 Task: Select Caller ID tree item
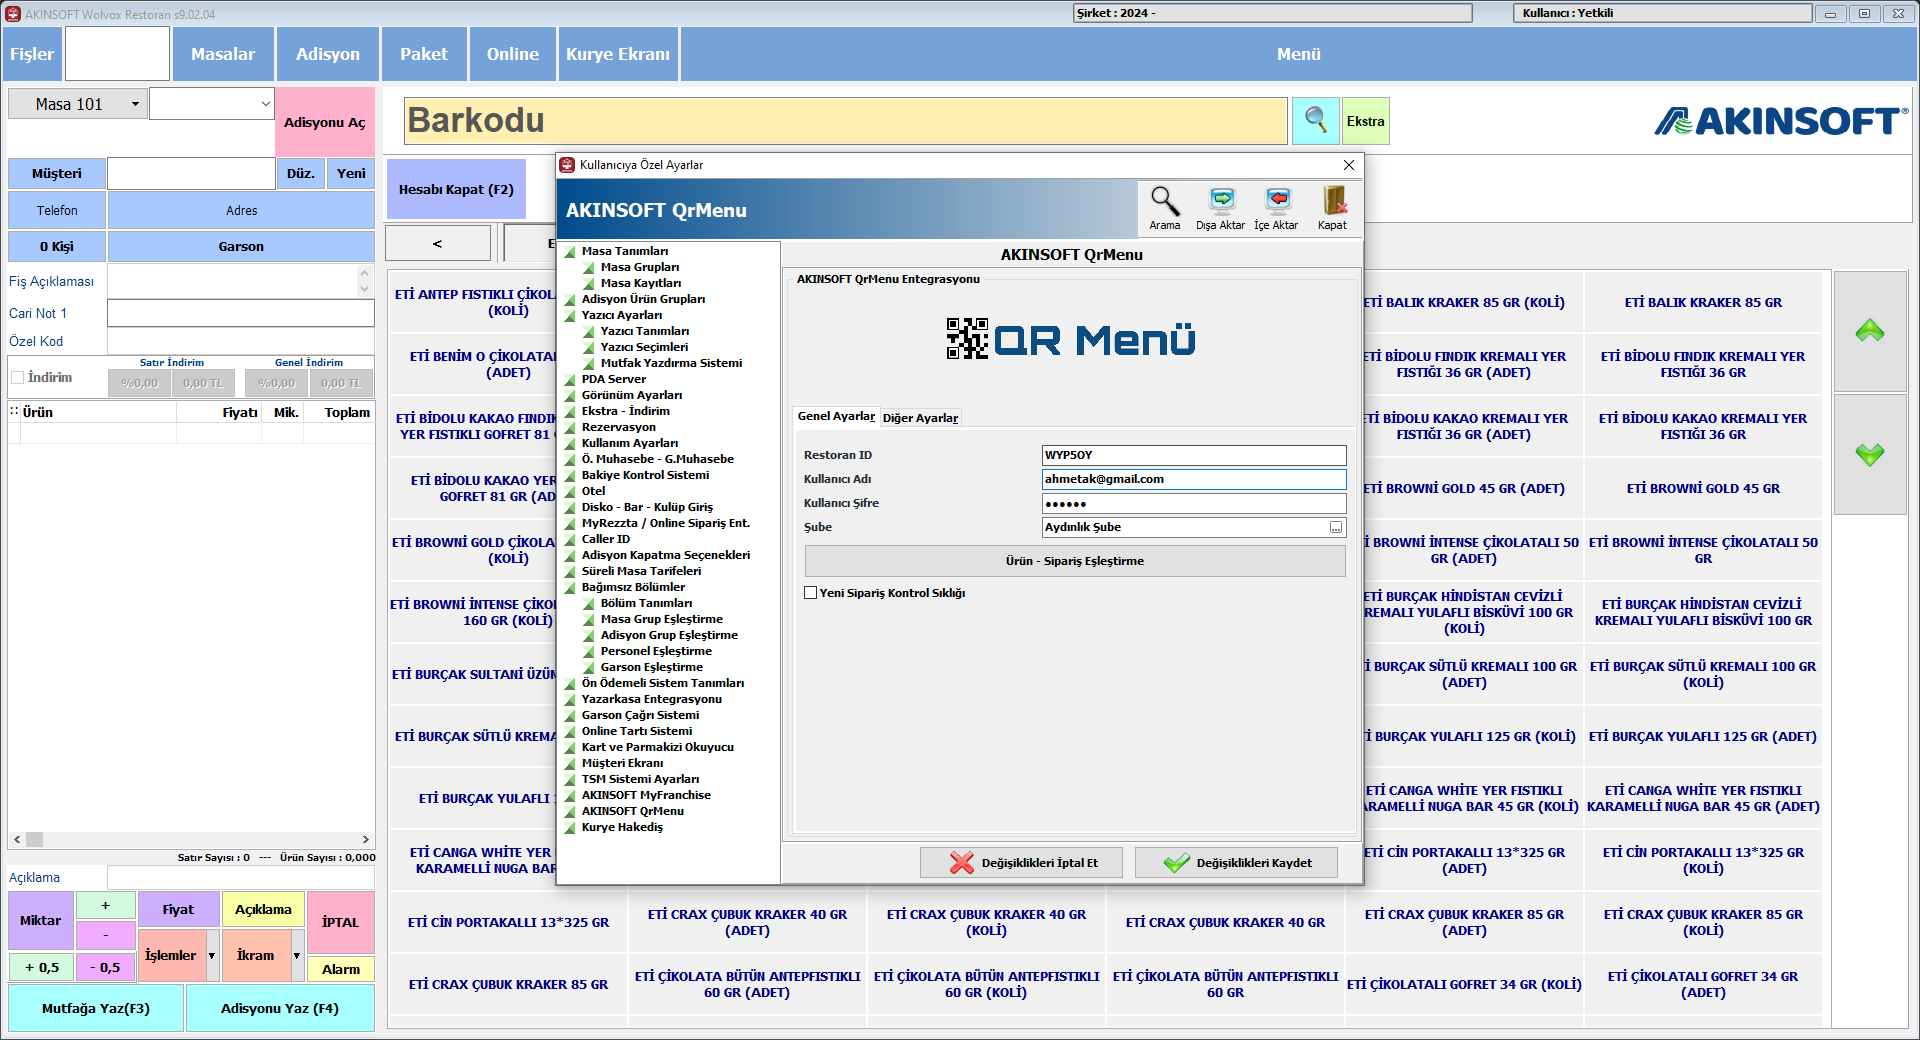pos(606,539)
